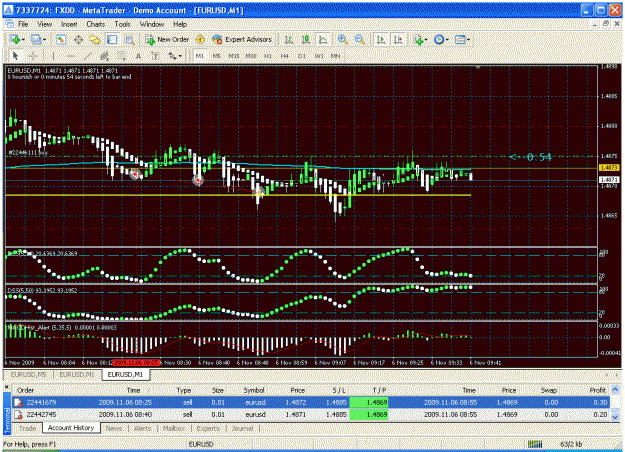The image size is (625, 452).
Task: Click the New Order button
Action: tap(167, 39)
